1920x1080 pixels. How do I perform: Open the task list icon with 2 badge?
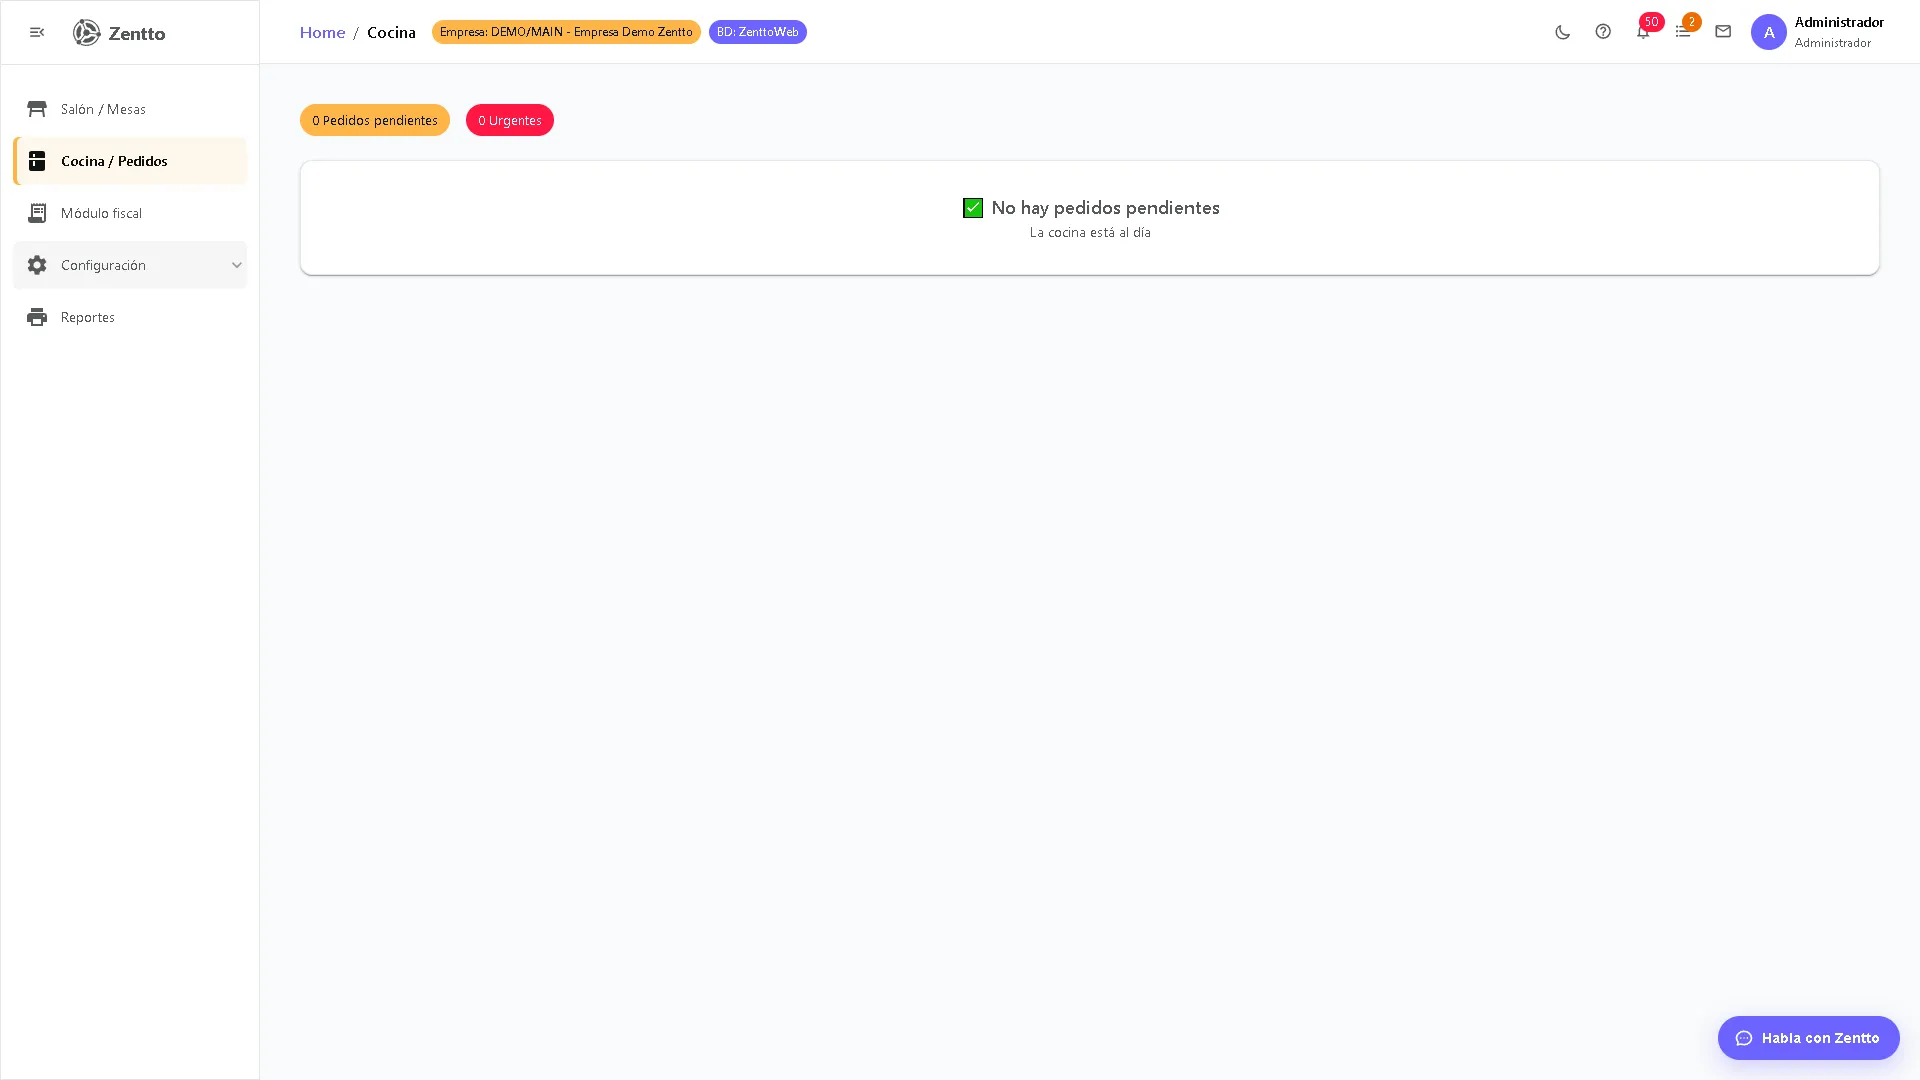click(1683, 32)
